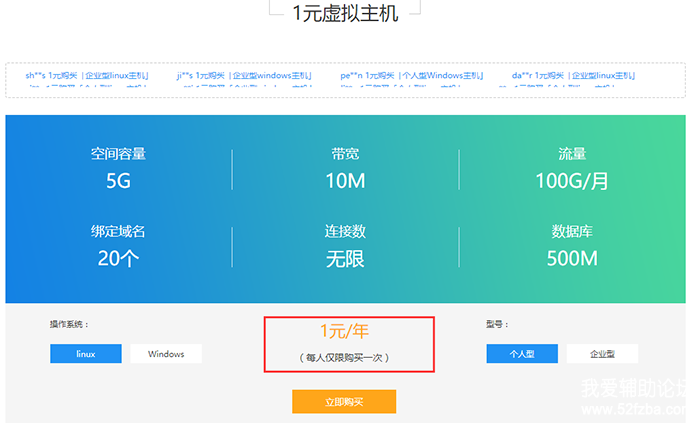Select the 个人型 model option
700x423 pixels.
(x=522, y=354)
